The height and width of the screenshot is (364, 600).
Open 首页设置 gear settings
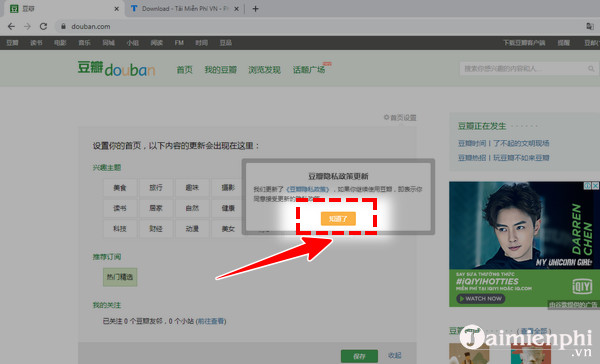[x=400, y=118]
